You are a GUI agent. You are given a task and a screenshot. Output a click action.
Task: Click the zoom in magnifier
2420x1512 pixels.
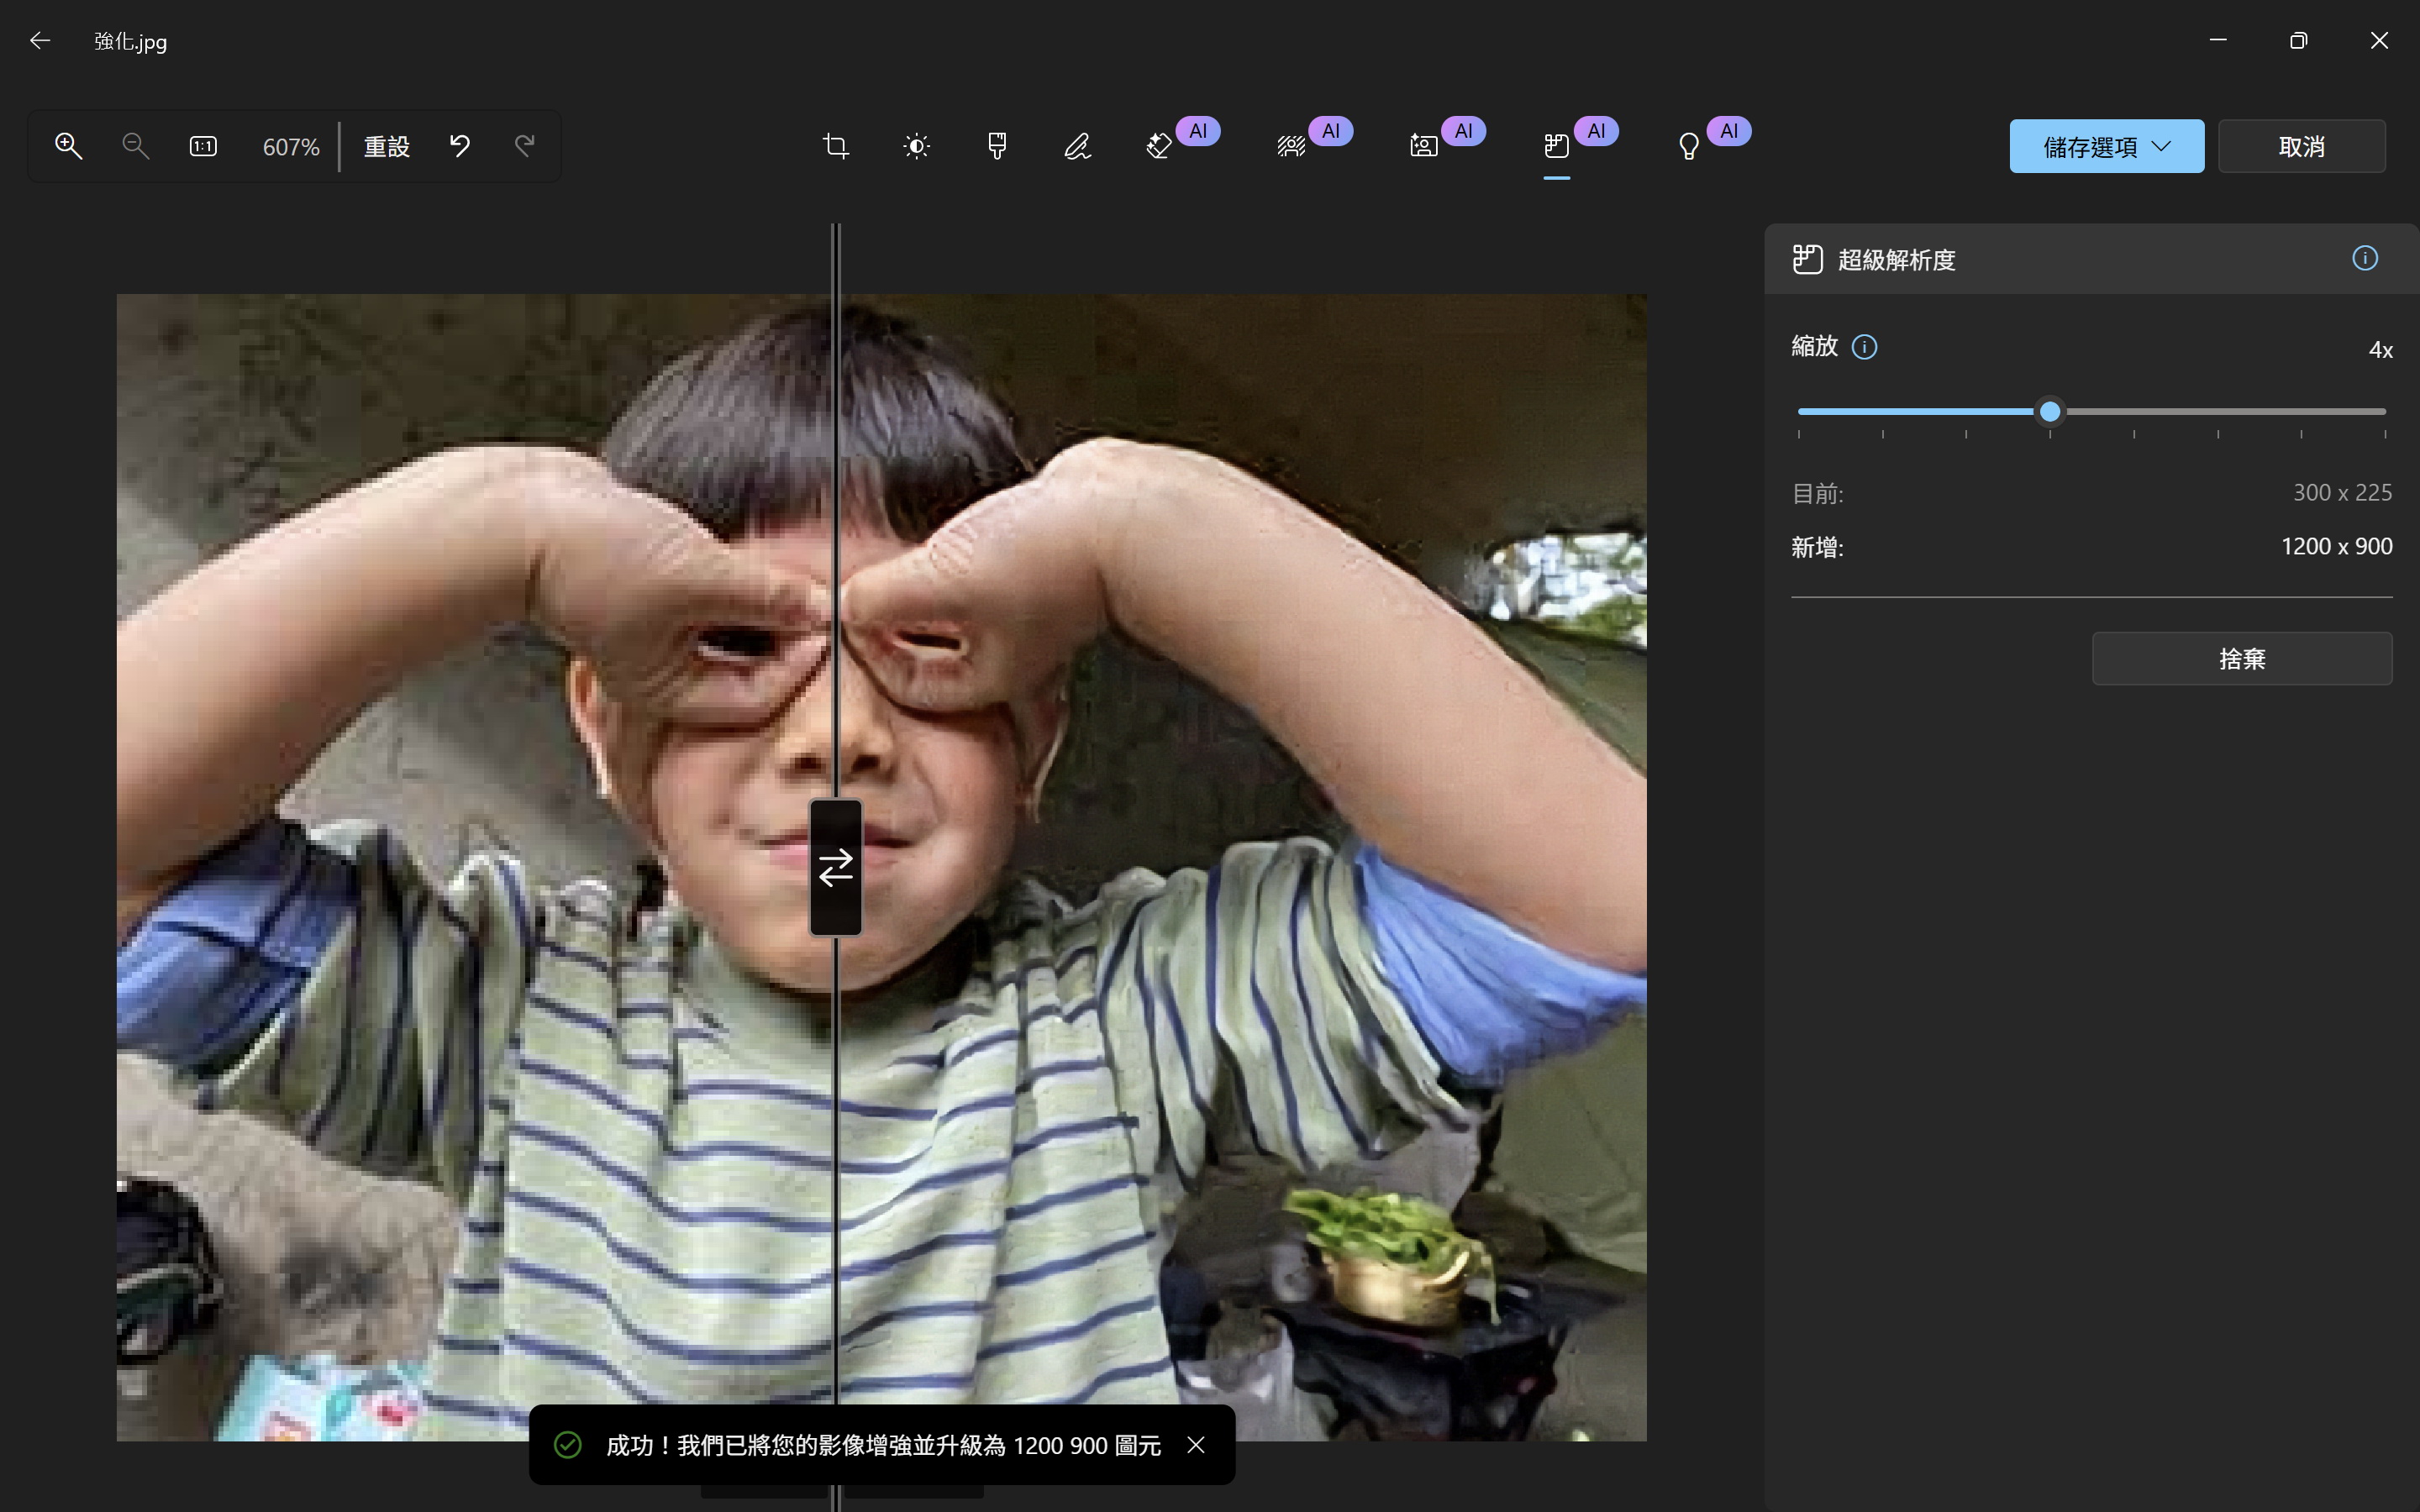pos(68,146)
